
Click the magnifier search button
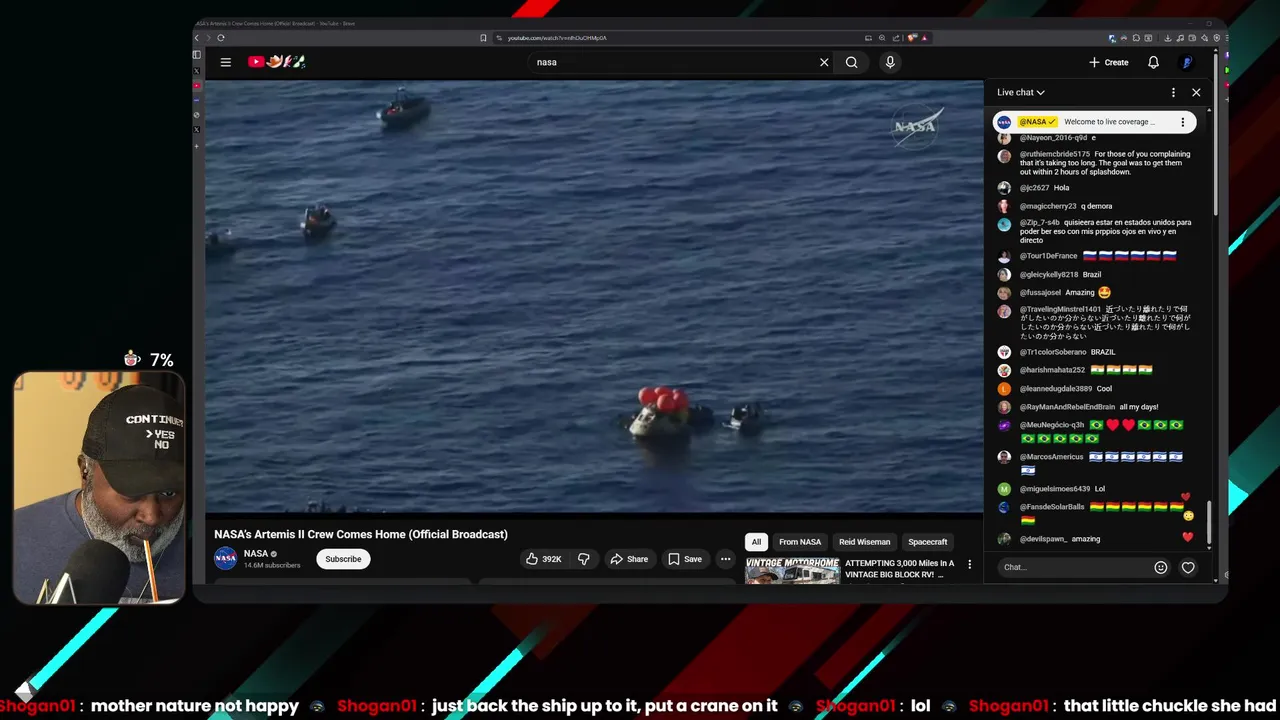pyautogui.click(x=852, y=62)
